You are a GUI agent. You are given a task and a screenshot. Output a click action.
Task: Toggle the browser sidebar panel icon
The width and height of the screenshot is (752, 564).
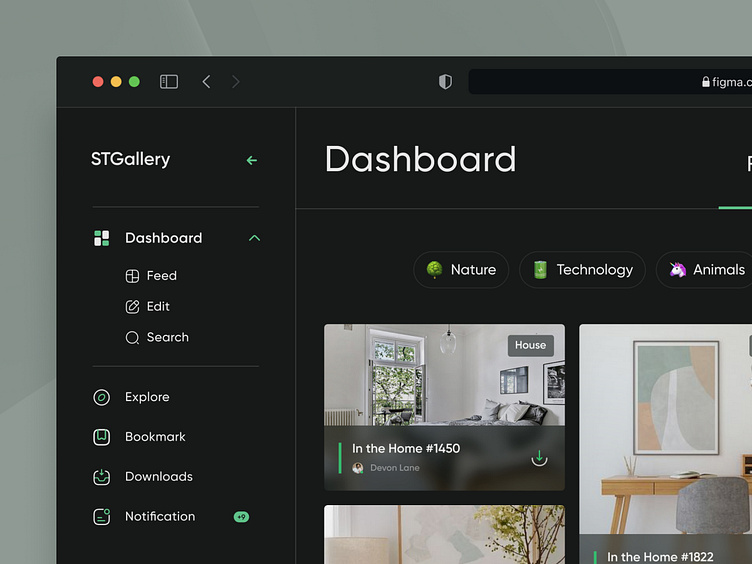coord(169,82)
